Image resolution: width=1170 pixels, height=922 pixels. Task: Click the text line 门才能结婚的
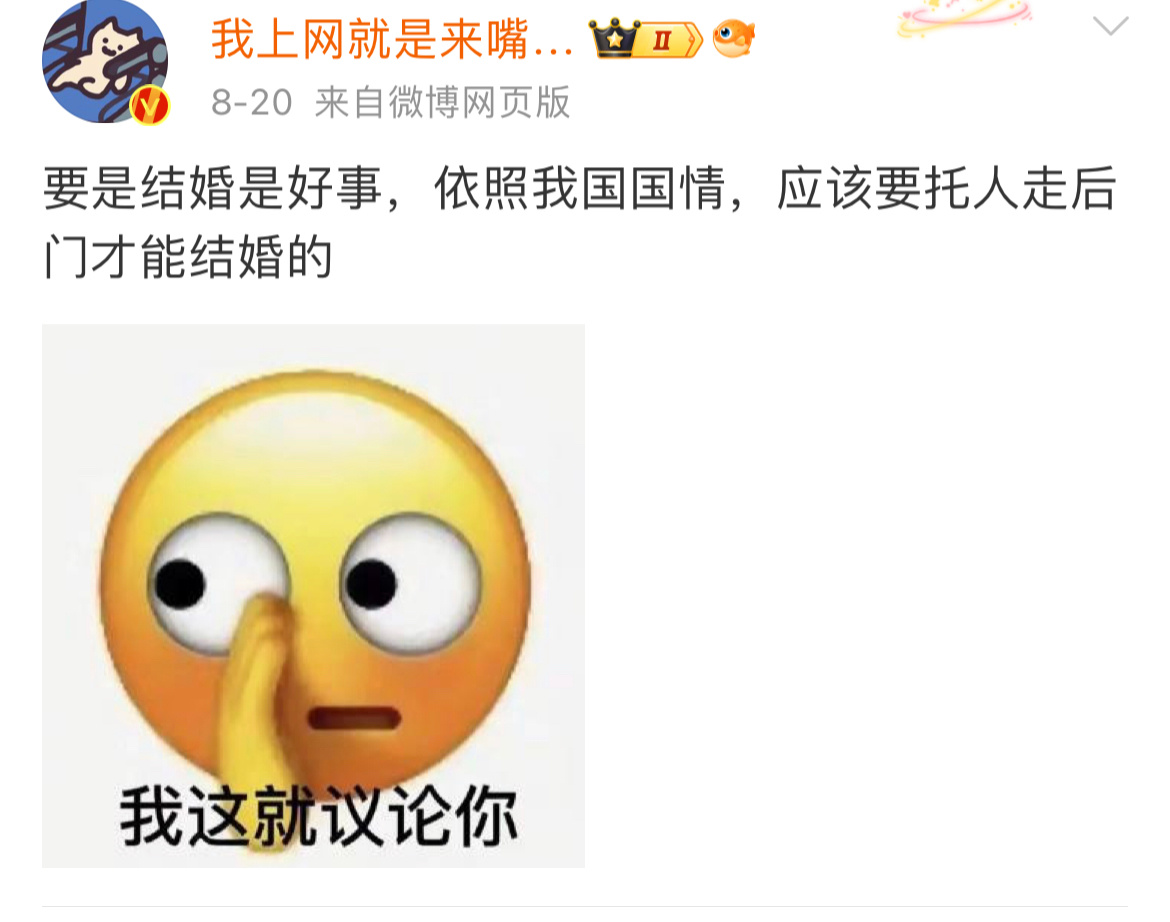click(188, 256)
